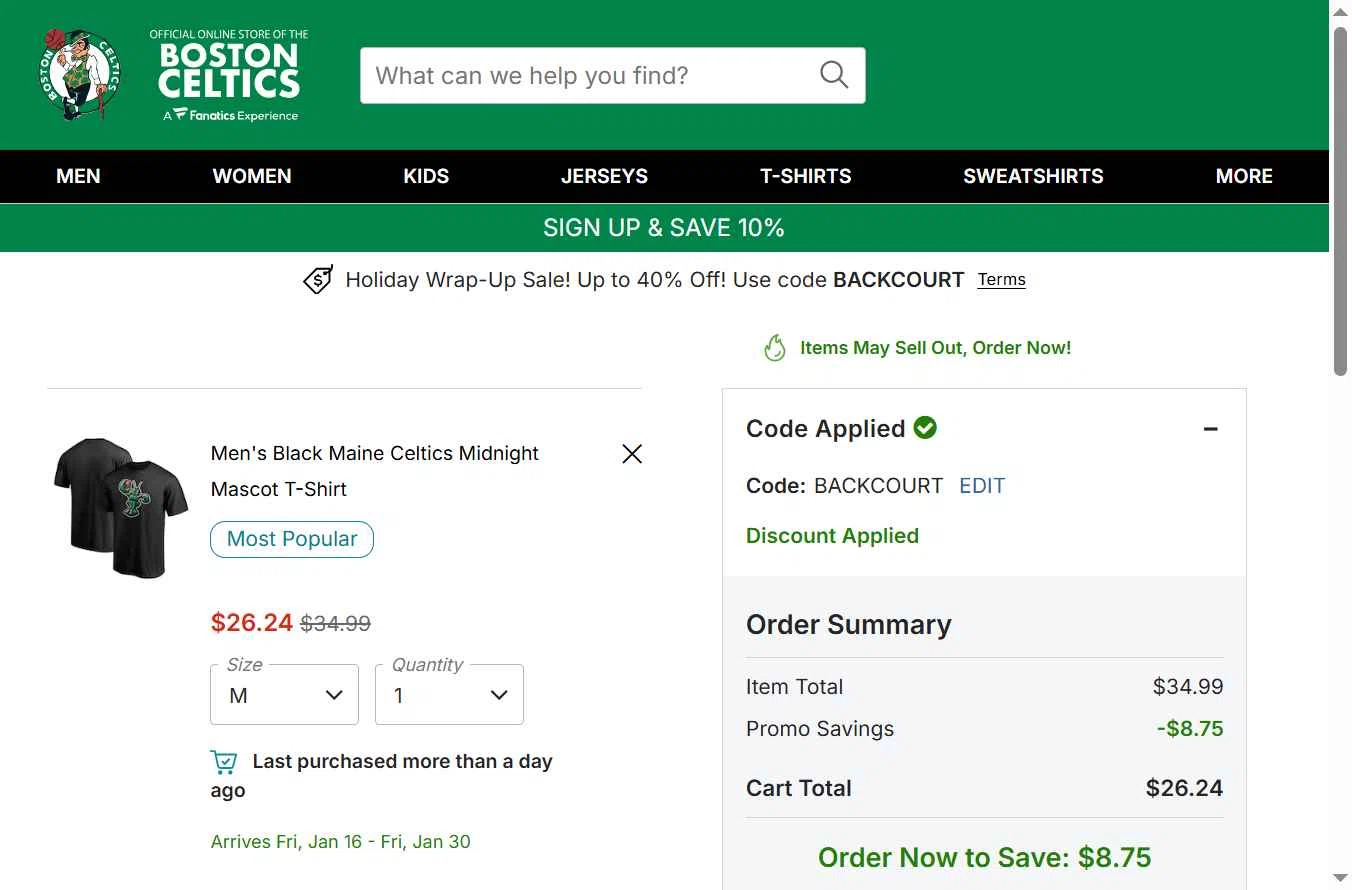Screen dimensions: 1352x890
Task: Click 'Order Now to Save: $8.75'
Action: click(x=984, y=858)
